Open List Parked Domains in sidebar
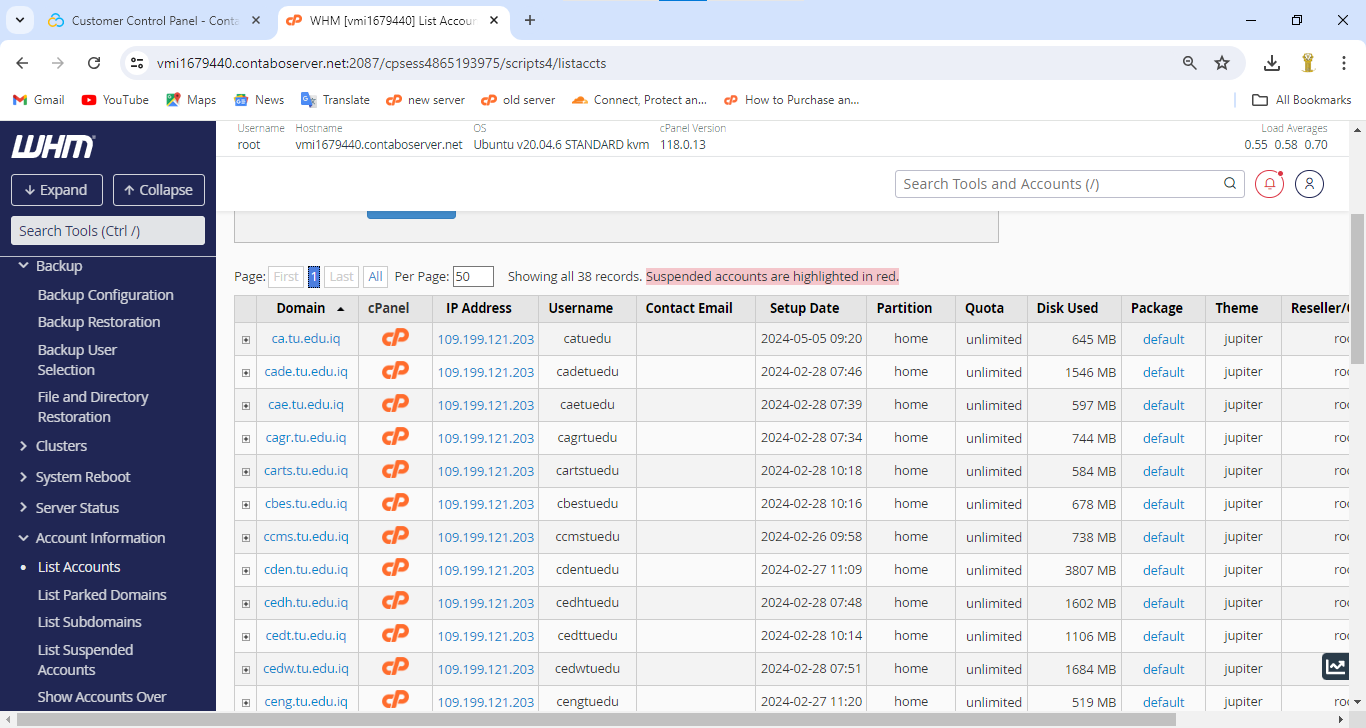This screenshot has height=728, width=1366. (x=102, y=595)
